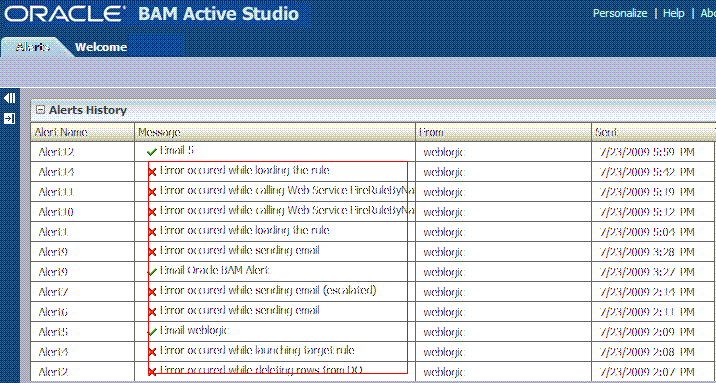Click 'Error occured while launching target rule' message

[x=257, y=350]
